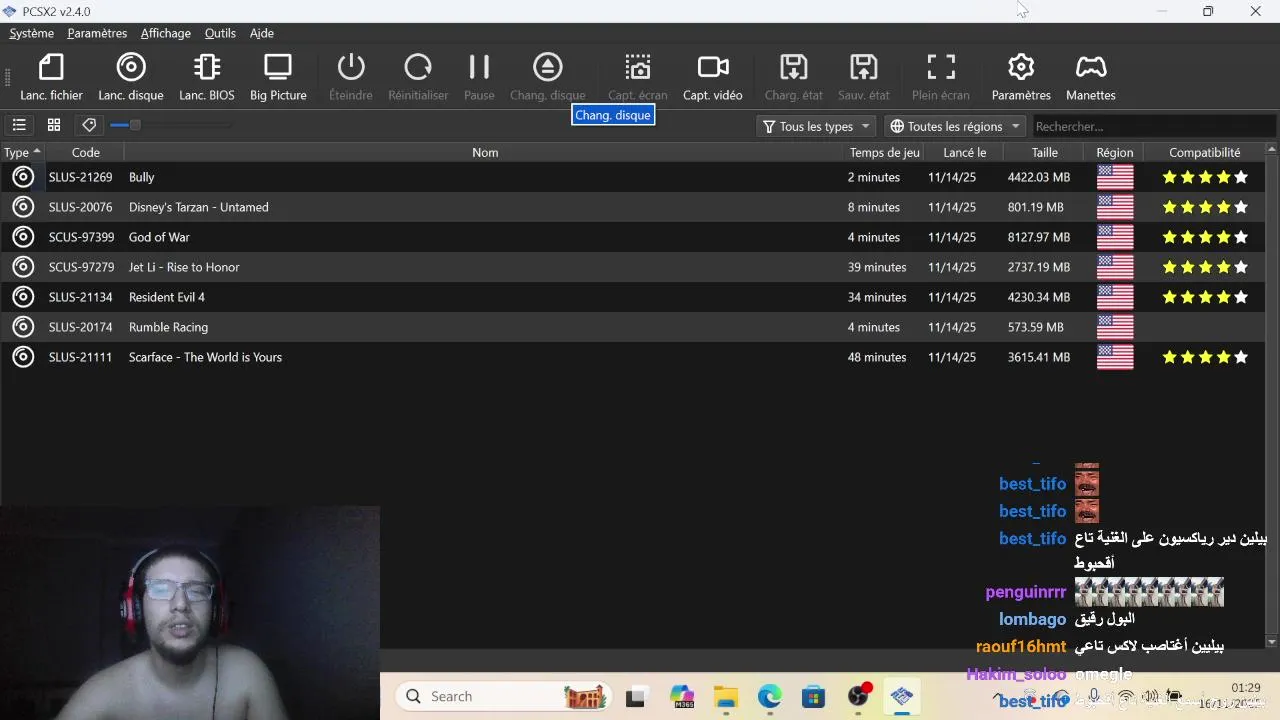The image size is (1280, 720).
Task: Click star rating of Scarface row
Action: click(x=1205, y=357)
